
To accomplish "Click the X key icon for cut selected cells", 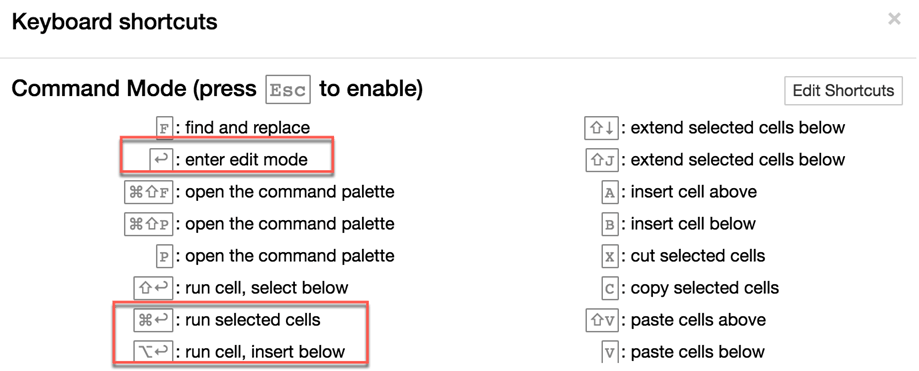I will [x=610, y=256].
